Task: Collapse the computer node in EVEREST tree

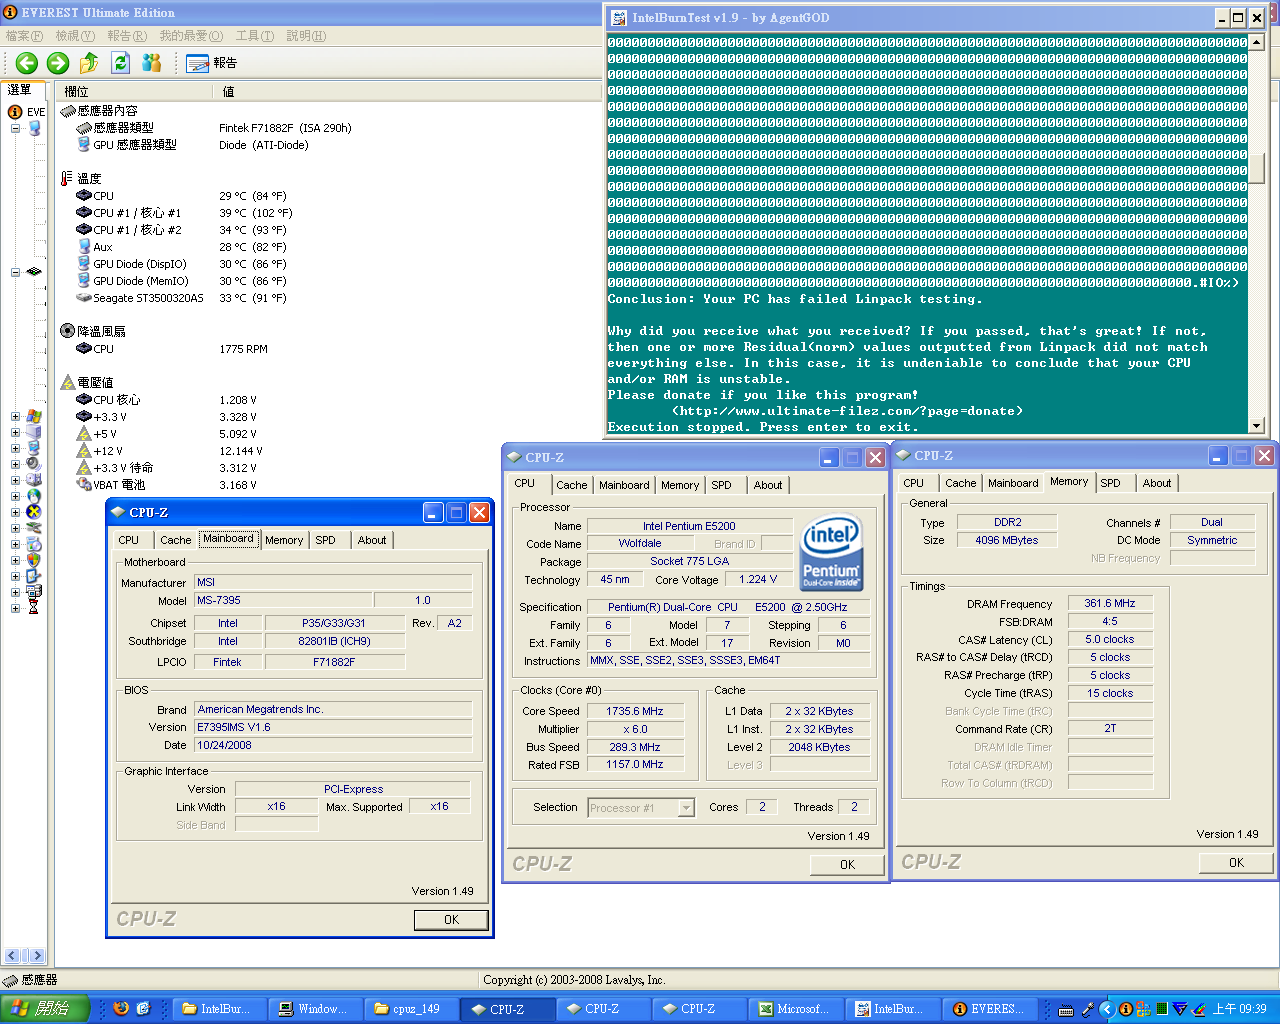Action: [x=15, y=128]
